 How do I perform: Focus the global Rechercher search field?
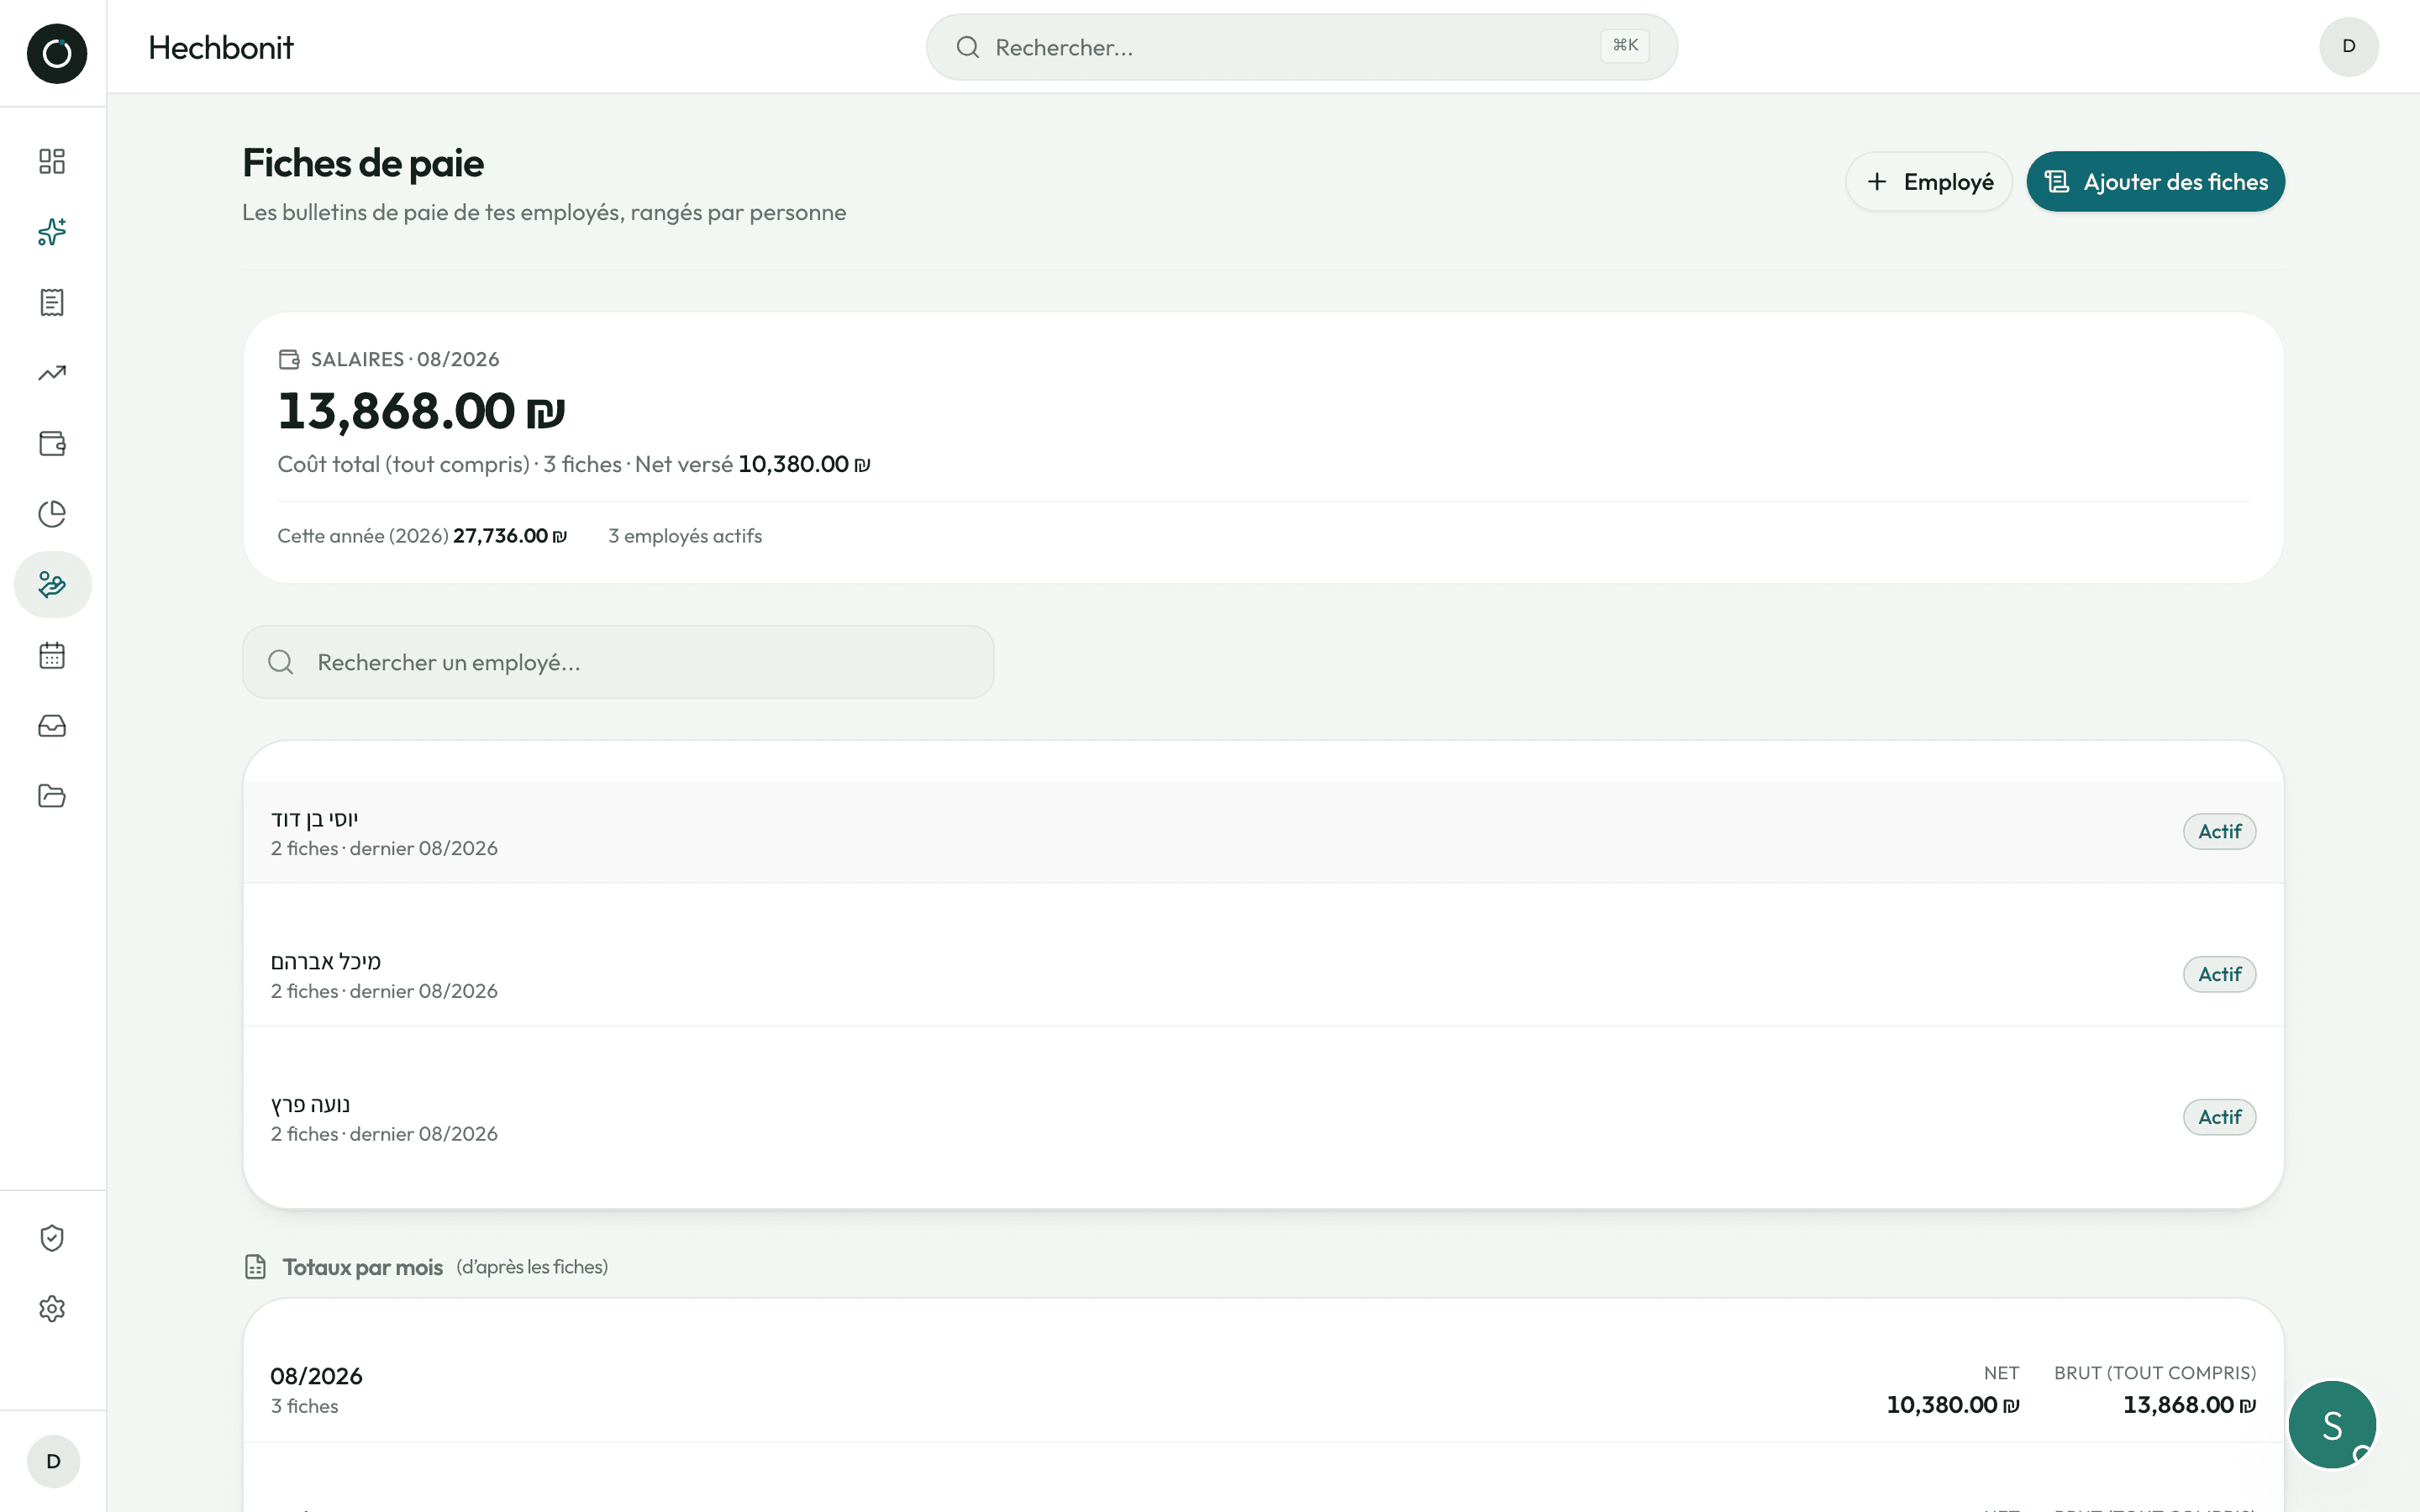1301,47
